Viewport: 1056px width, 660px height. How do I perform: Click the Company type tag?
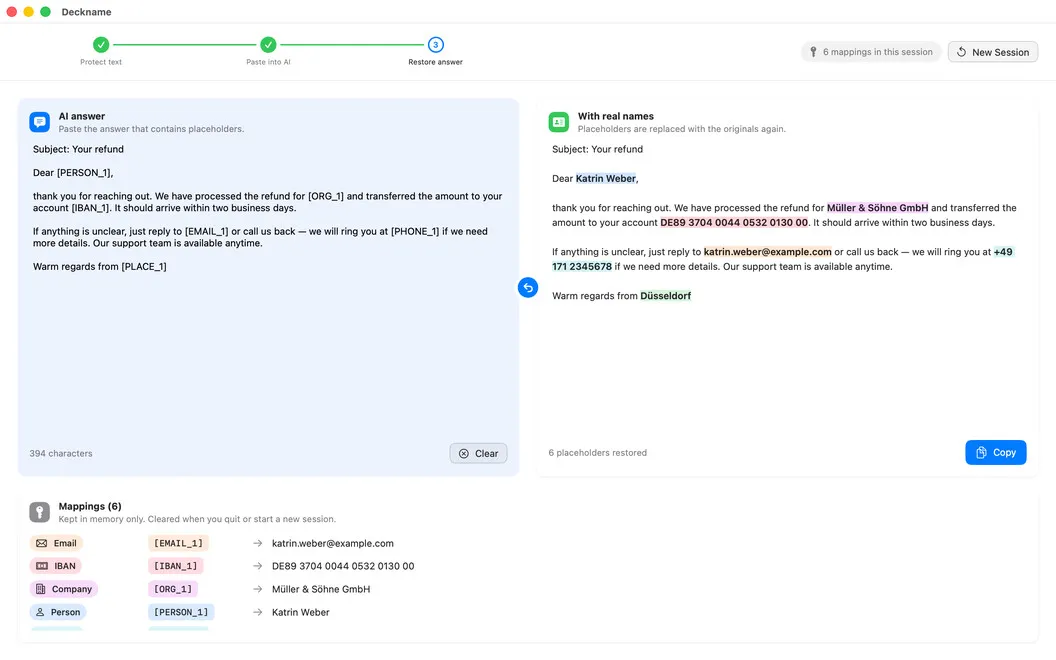[64, 589]
